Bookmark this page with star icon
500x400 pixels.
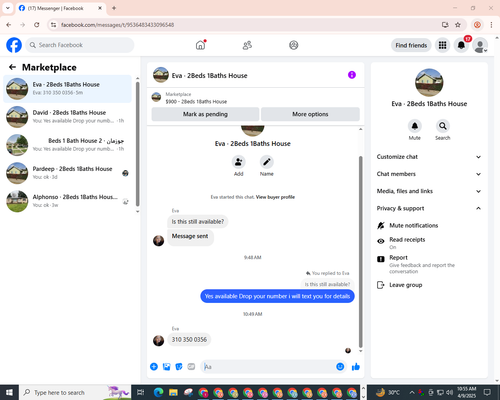(x=458, y=25)
